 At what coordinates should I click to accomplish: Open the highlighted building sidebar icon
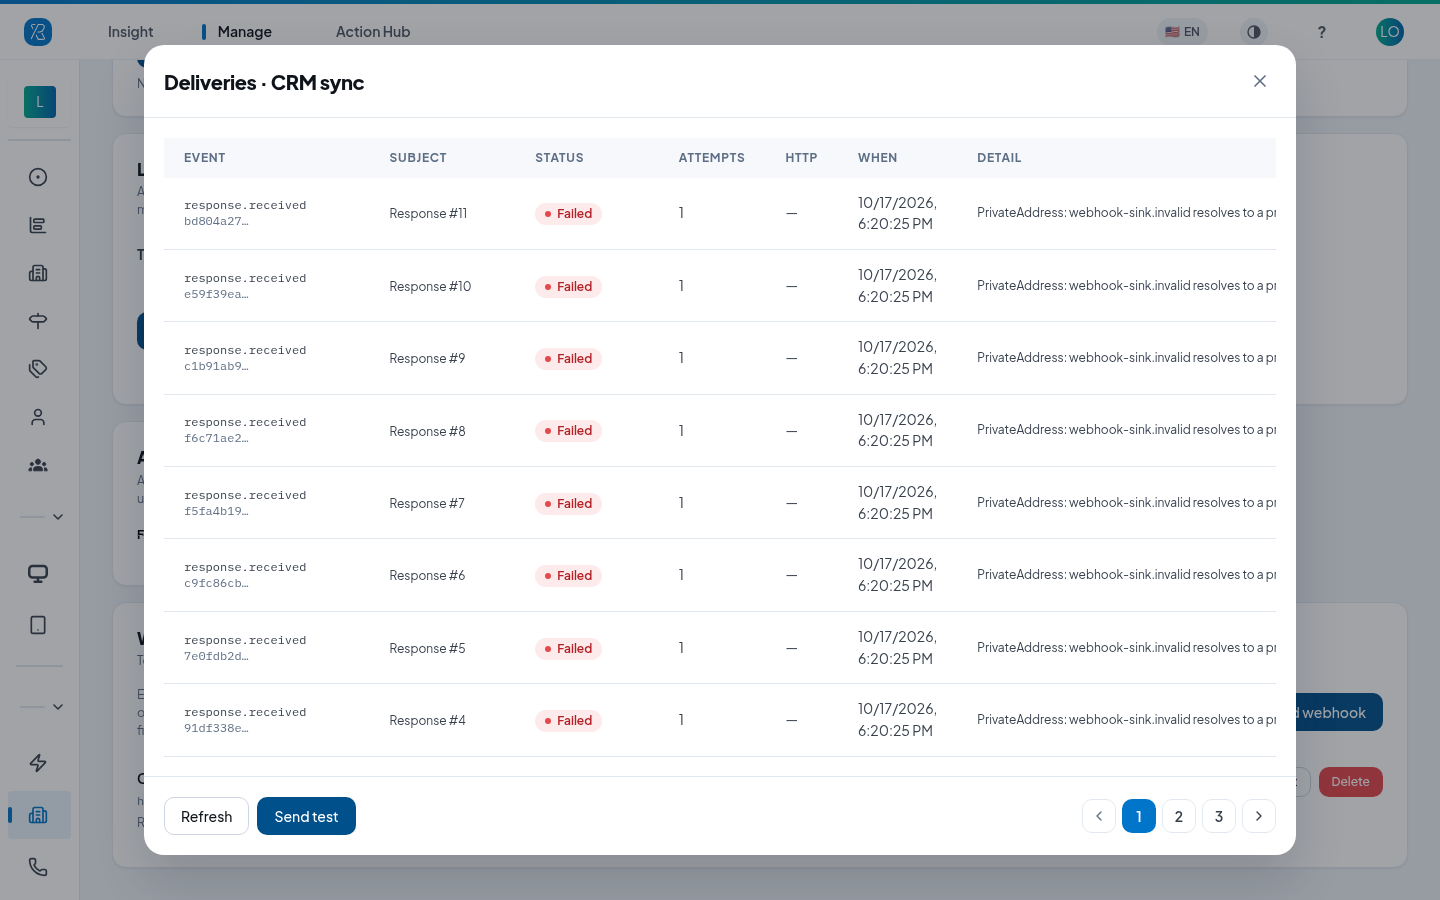[x=39, y=815]
